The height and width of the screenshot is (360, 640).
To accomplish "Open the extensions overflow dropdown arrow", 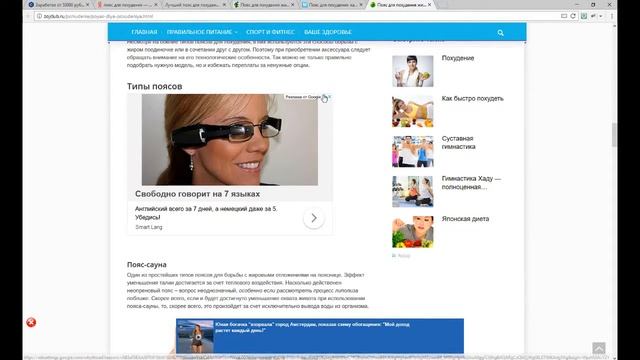I will click(x=601, y=16).
